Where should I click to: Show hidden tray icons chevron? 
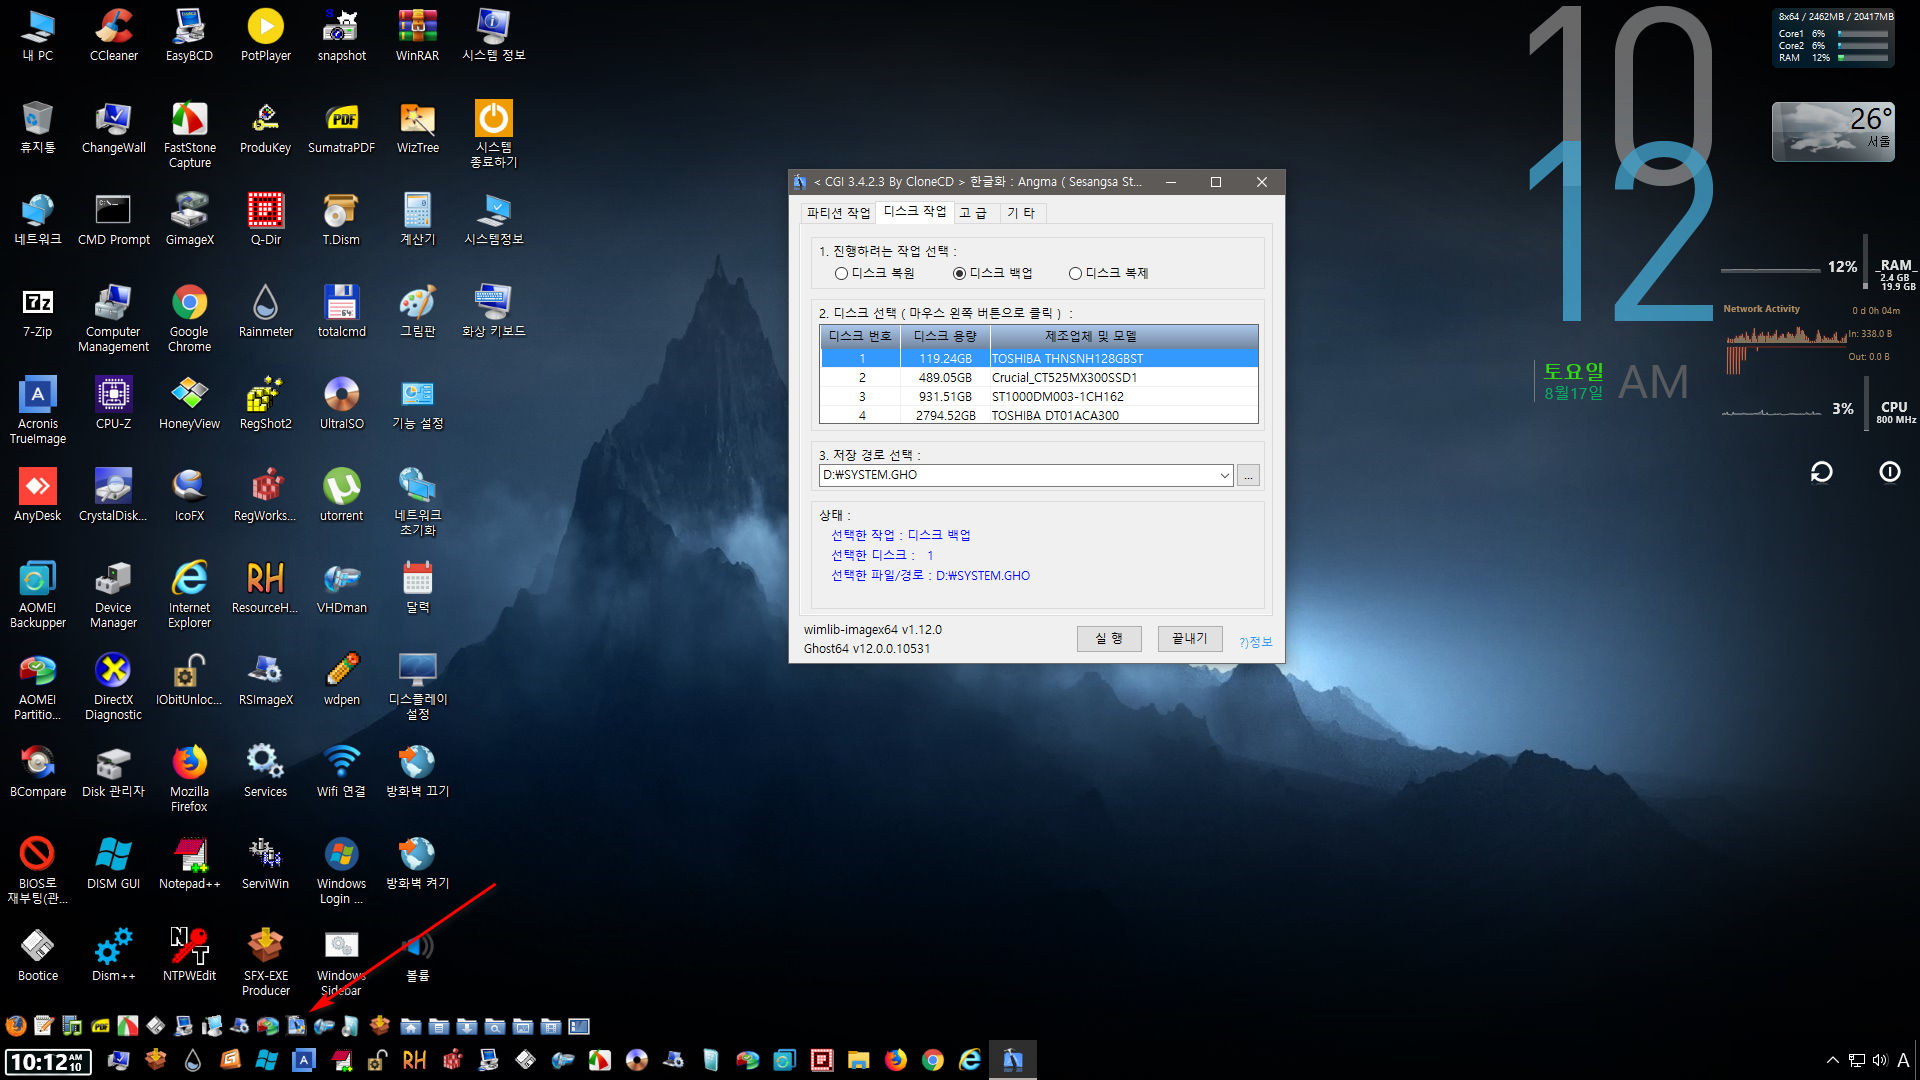click(1832, 1060)
